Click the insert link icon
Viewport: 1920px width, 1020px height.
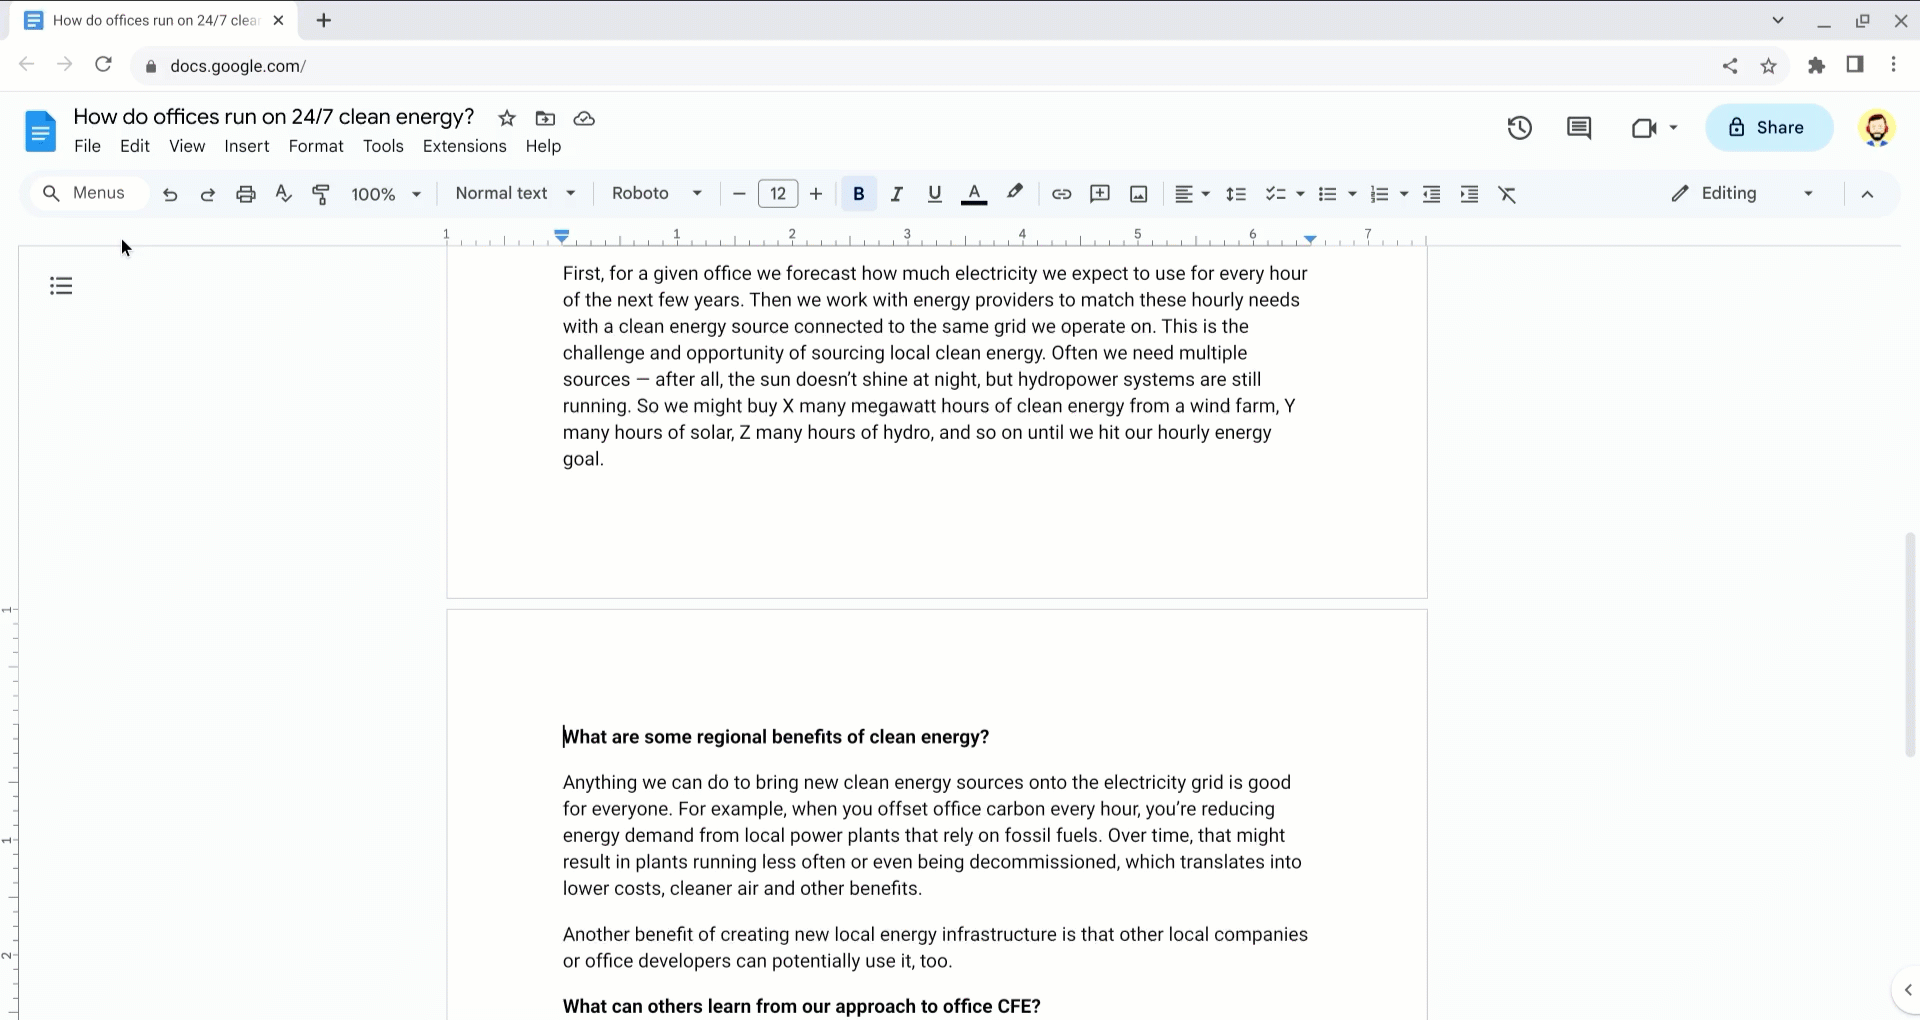pyautogui.click(x=1061, y=194)
